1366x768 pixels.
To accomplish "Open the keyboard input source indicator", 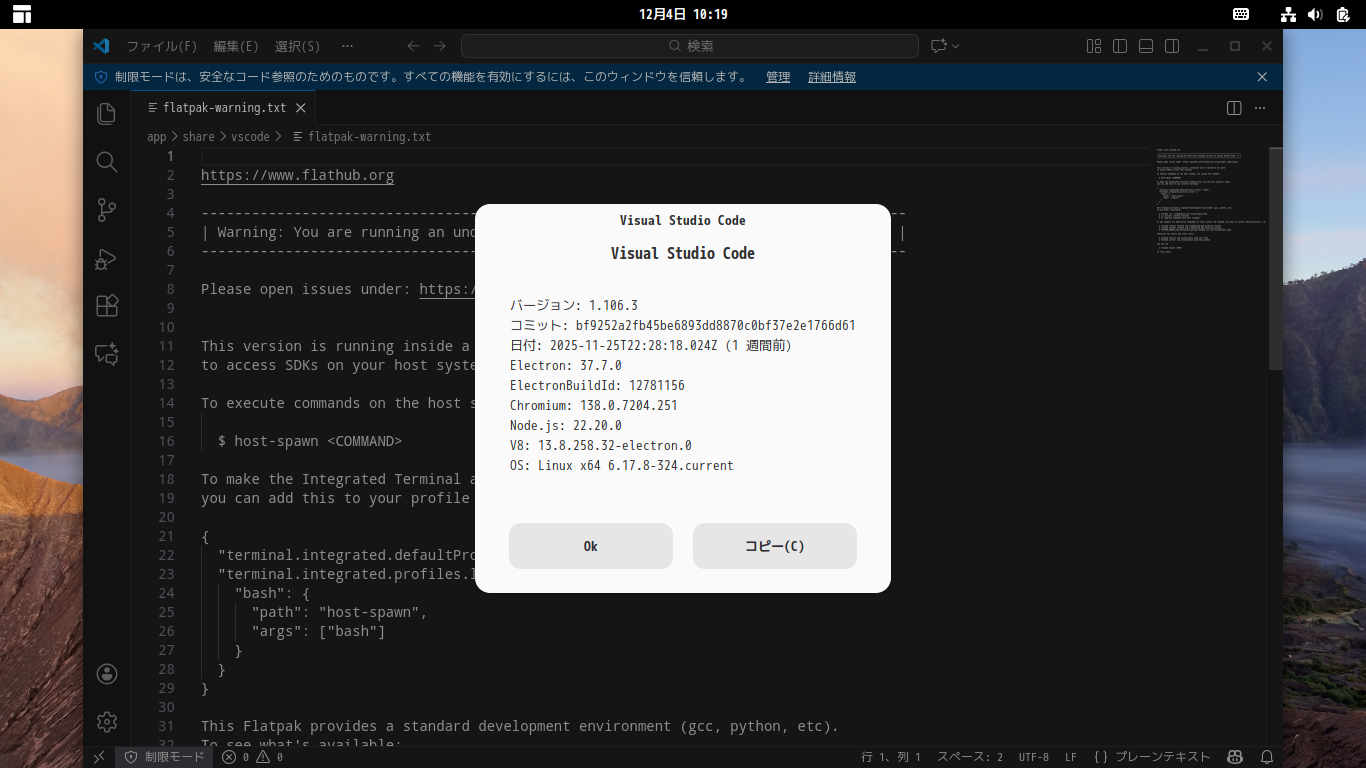I will point(1241,14).
